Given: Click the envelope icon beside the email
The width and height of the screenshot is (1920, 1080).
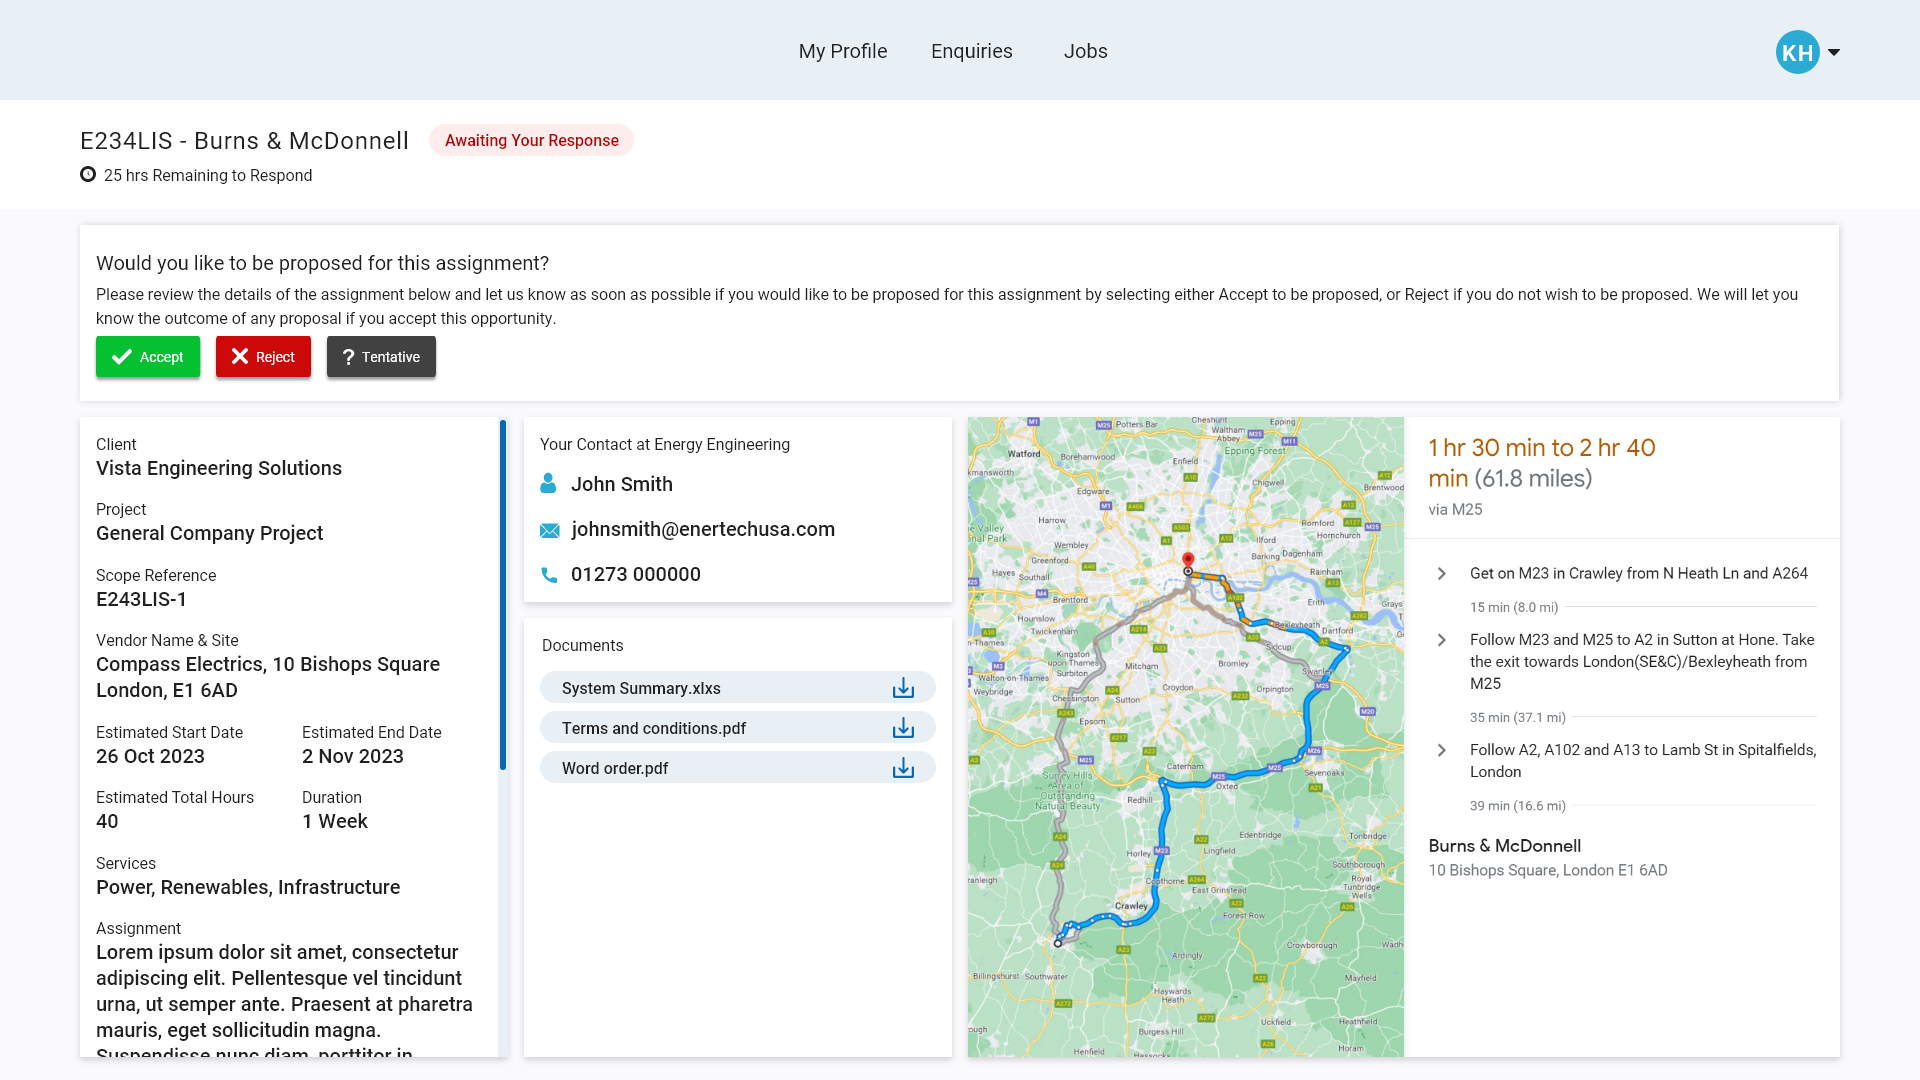Looking at the screenshot, I should 549,530.
